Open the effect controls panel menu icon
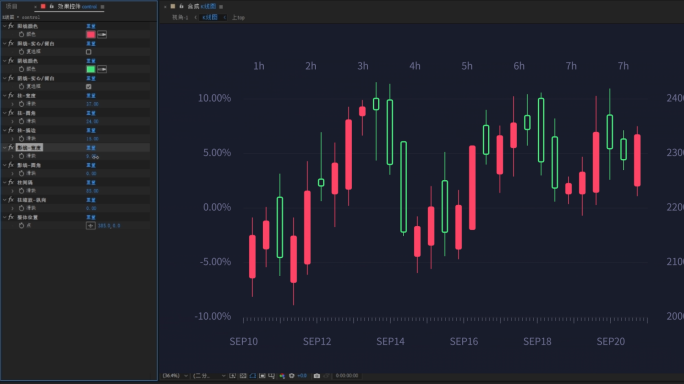 [x=103, y=7]
